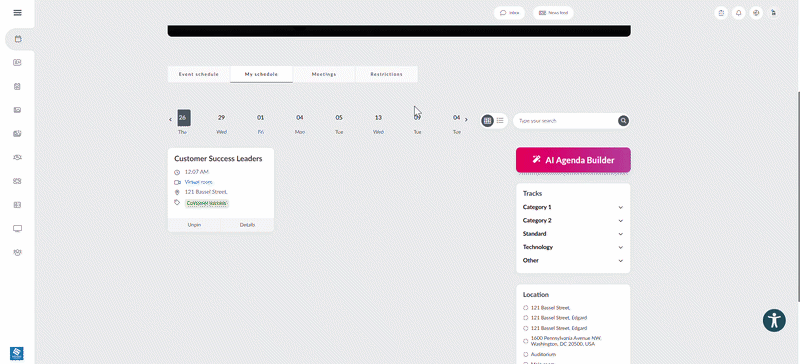This screenshot has width=800, height=364.
Task: Click the tag icon on the session card
Action: [x=177, y=203]
